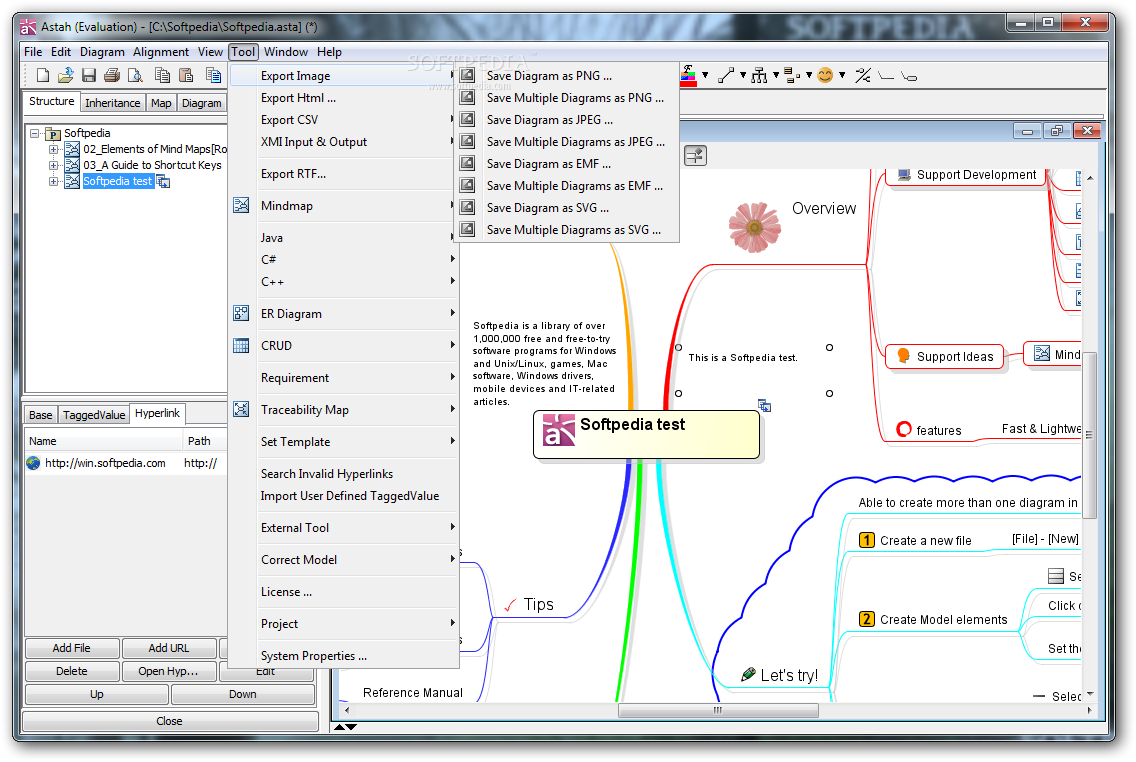Switch to the Inheritance tab

pyautogui.click(x=112, y=103)
